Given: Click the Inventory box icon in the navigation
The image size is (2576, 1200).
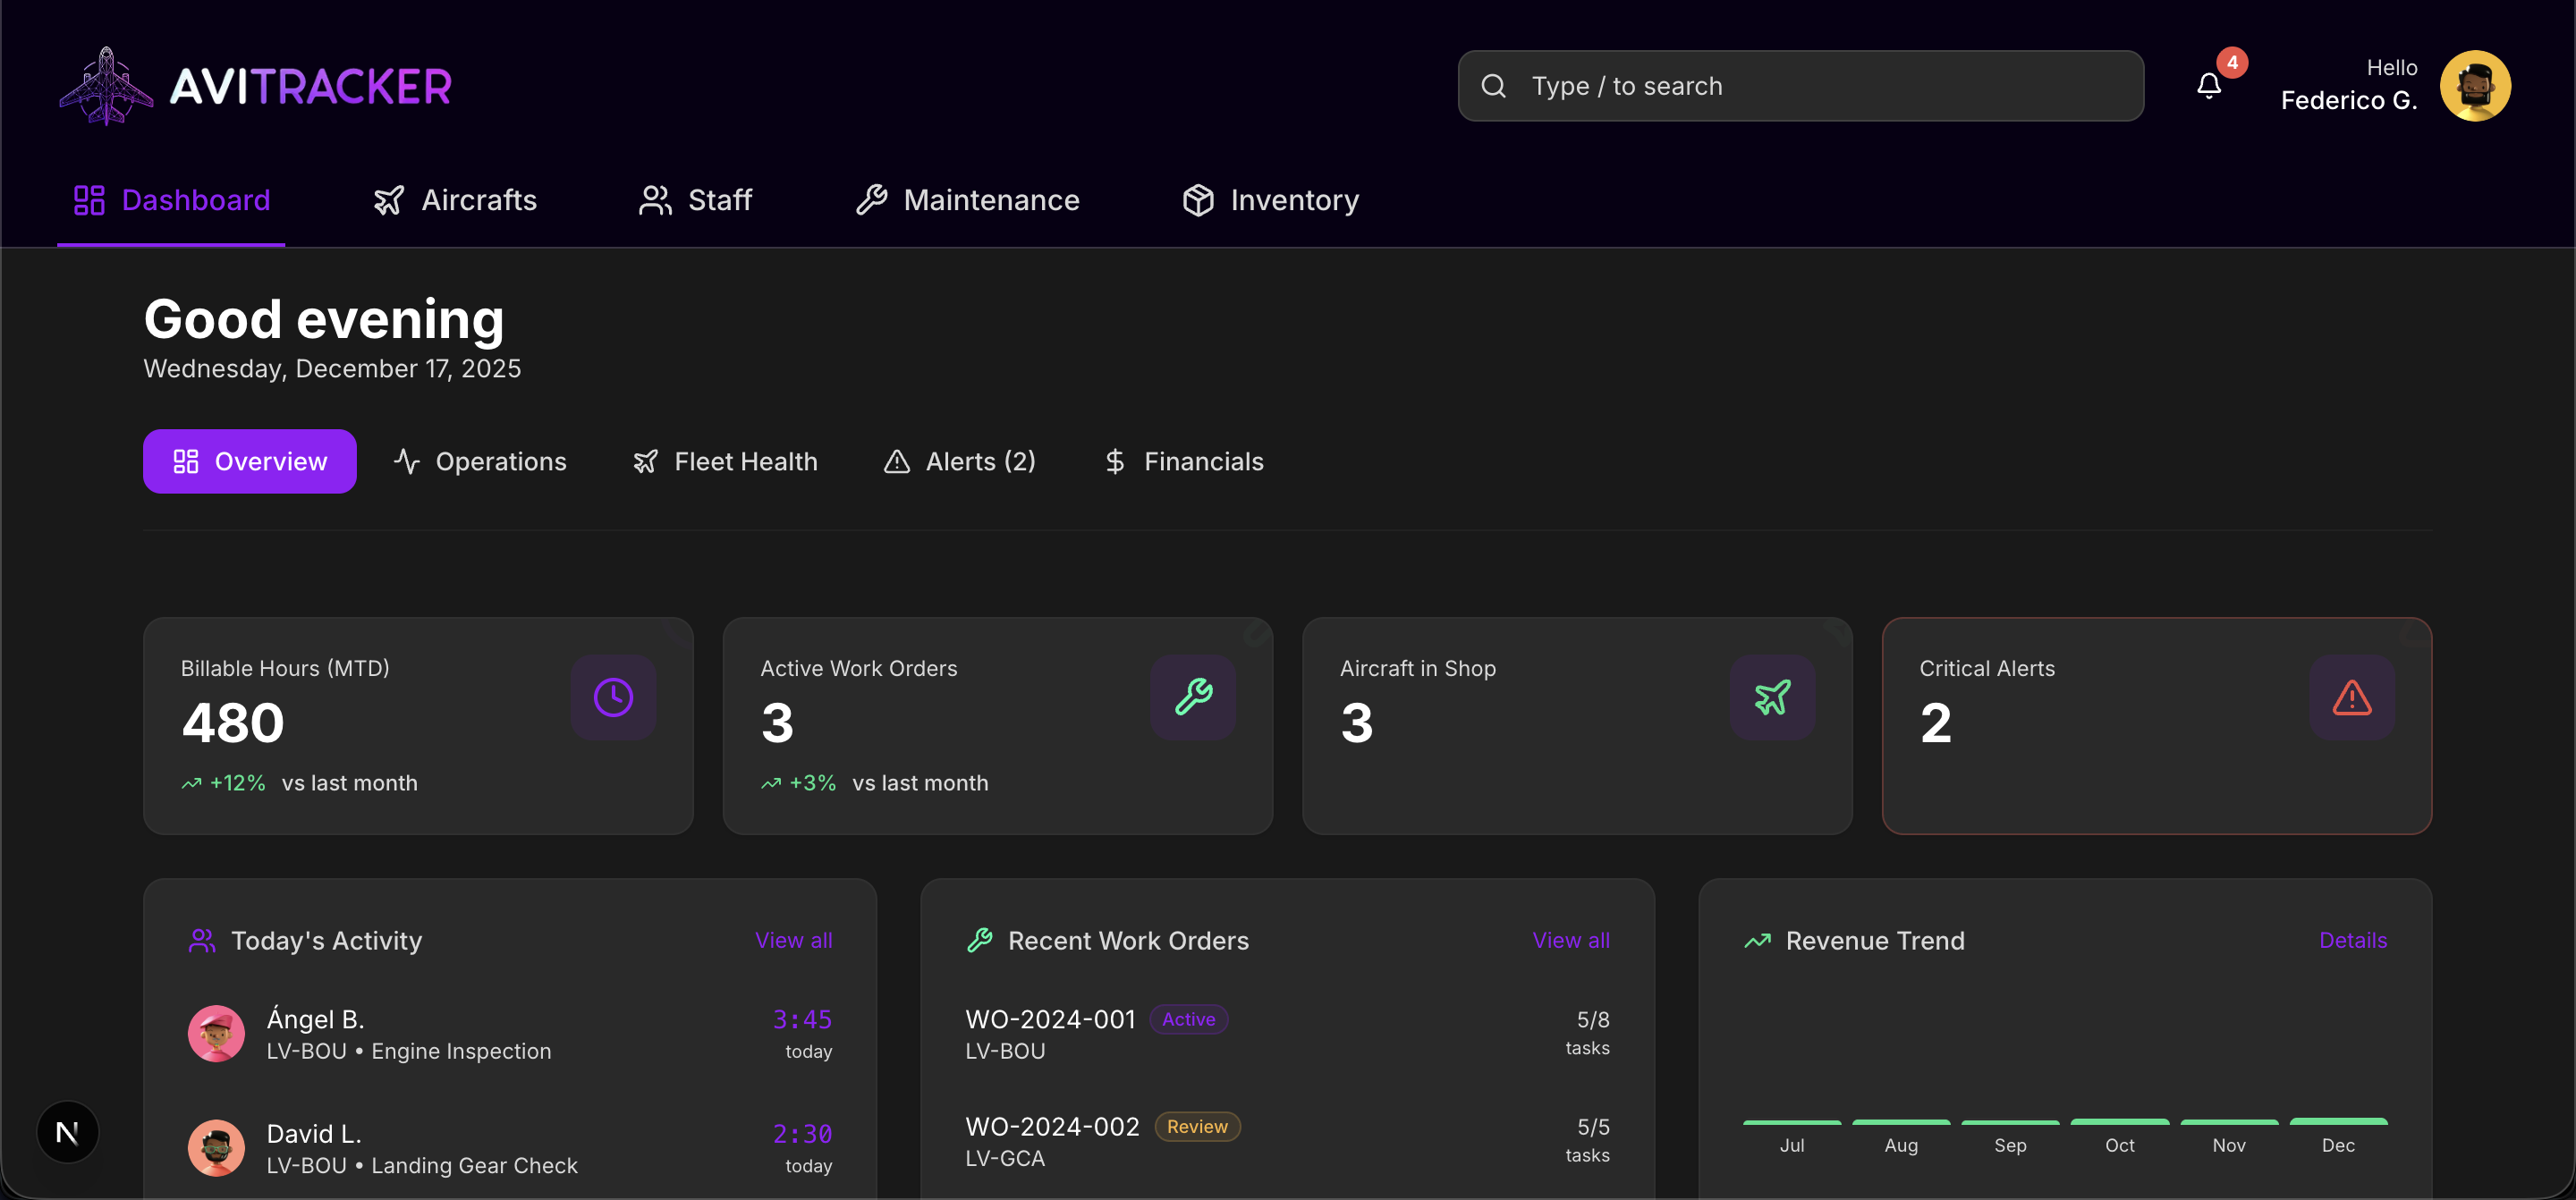Looking at the screenshot, I should (1199, 200).
